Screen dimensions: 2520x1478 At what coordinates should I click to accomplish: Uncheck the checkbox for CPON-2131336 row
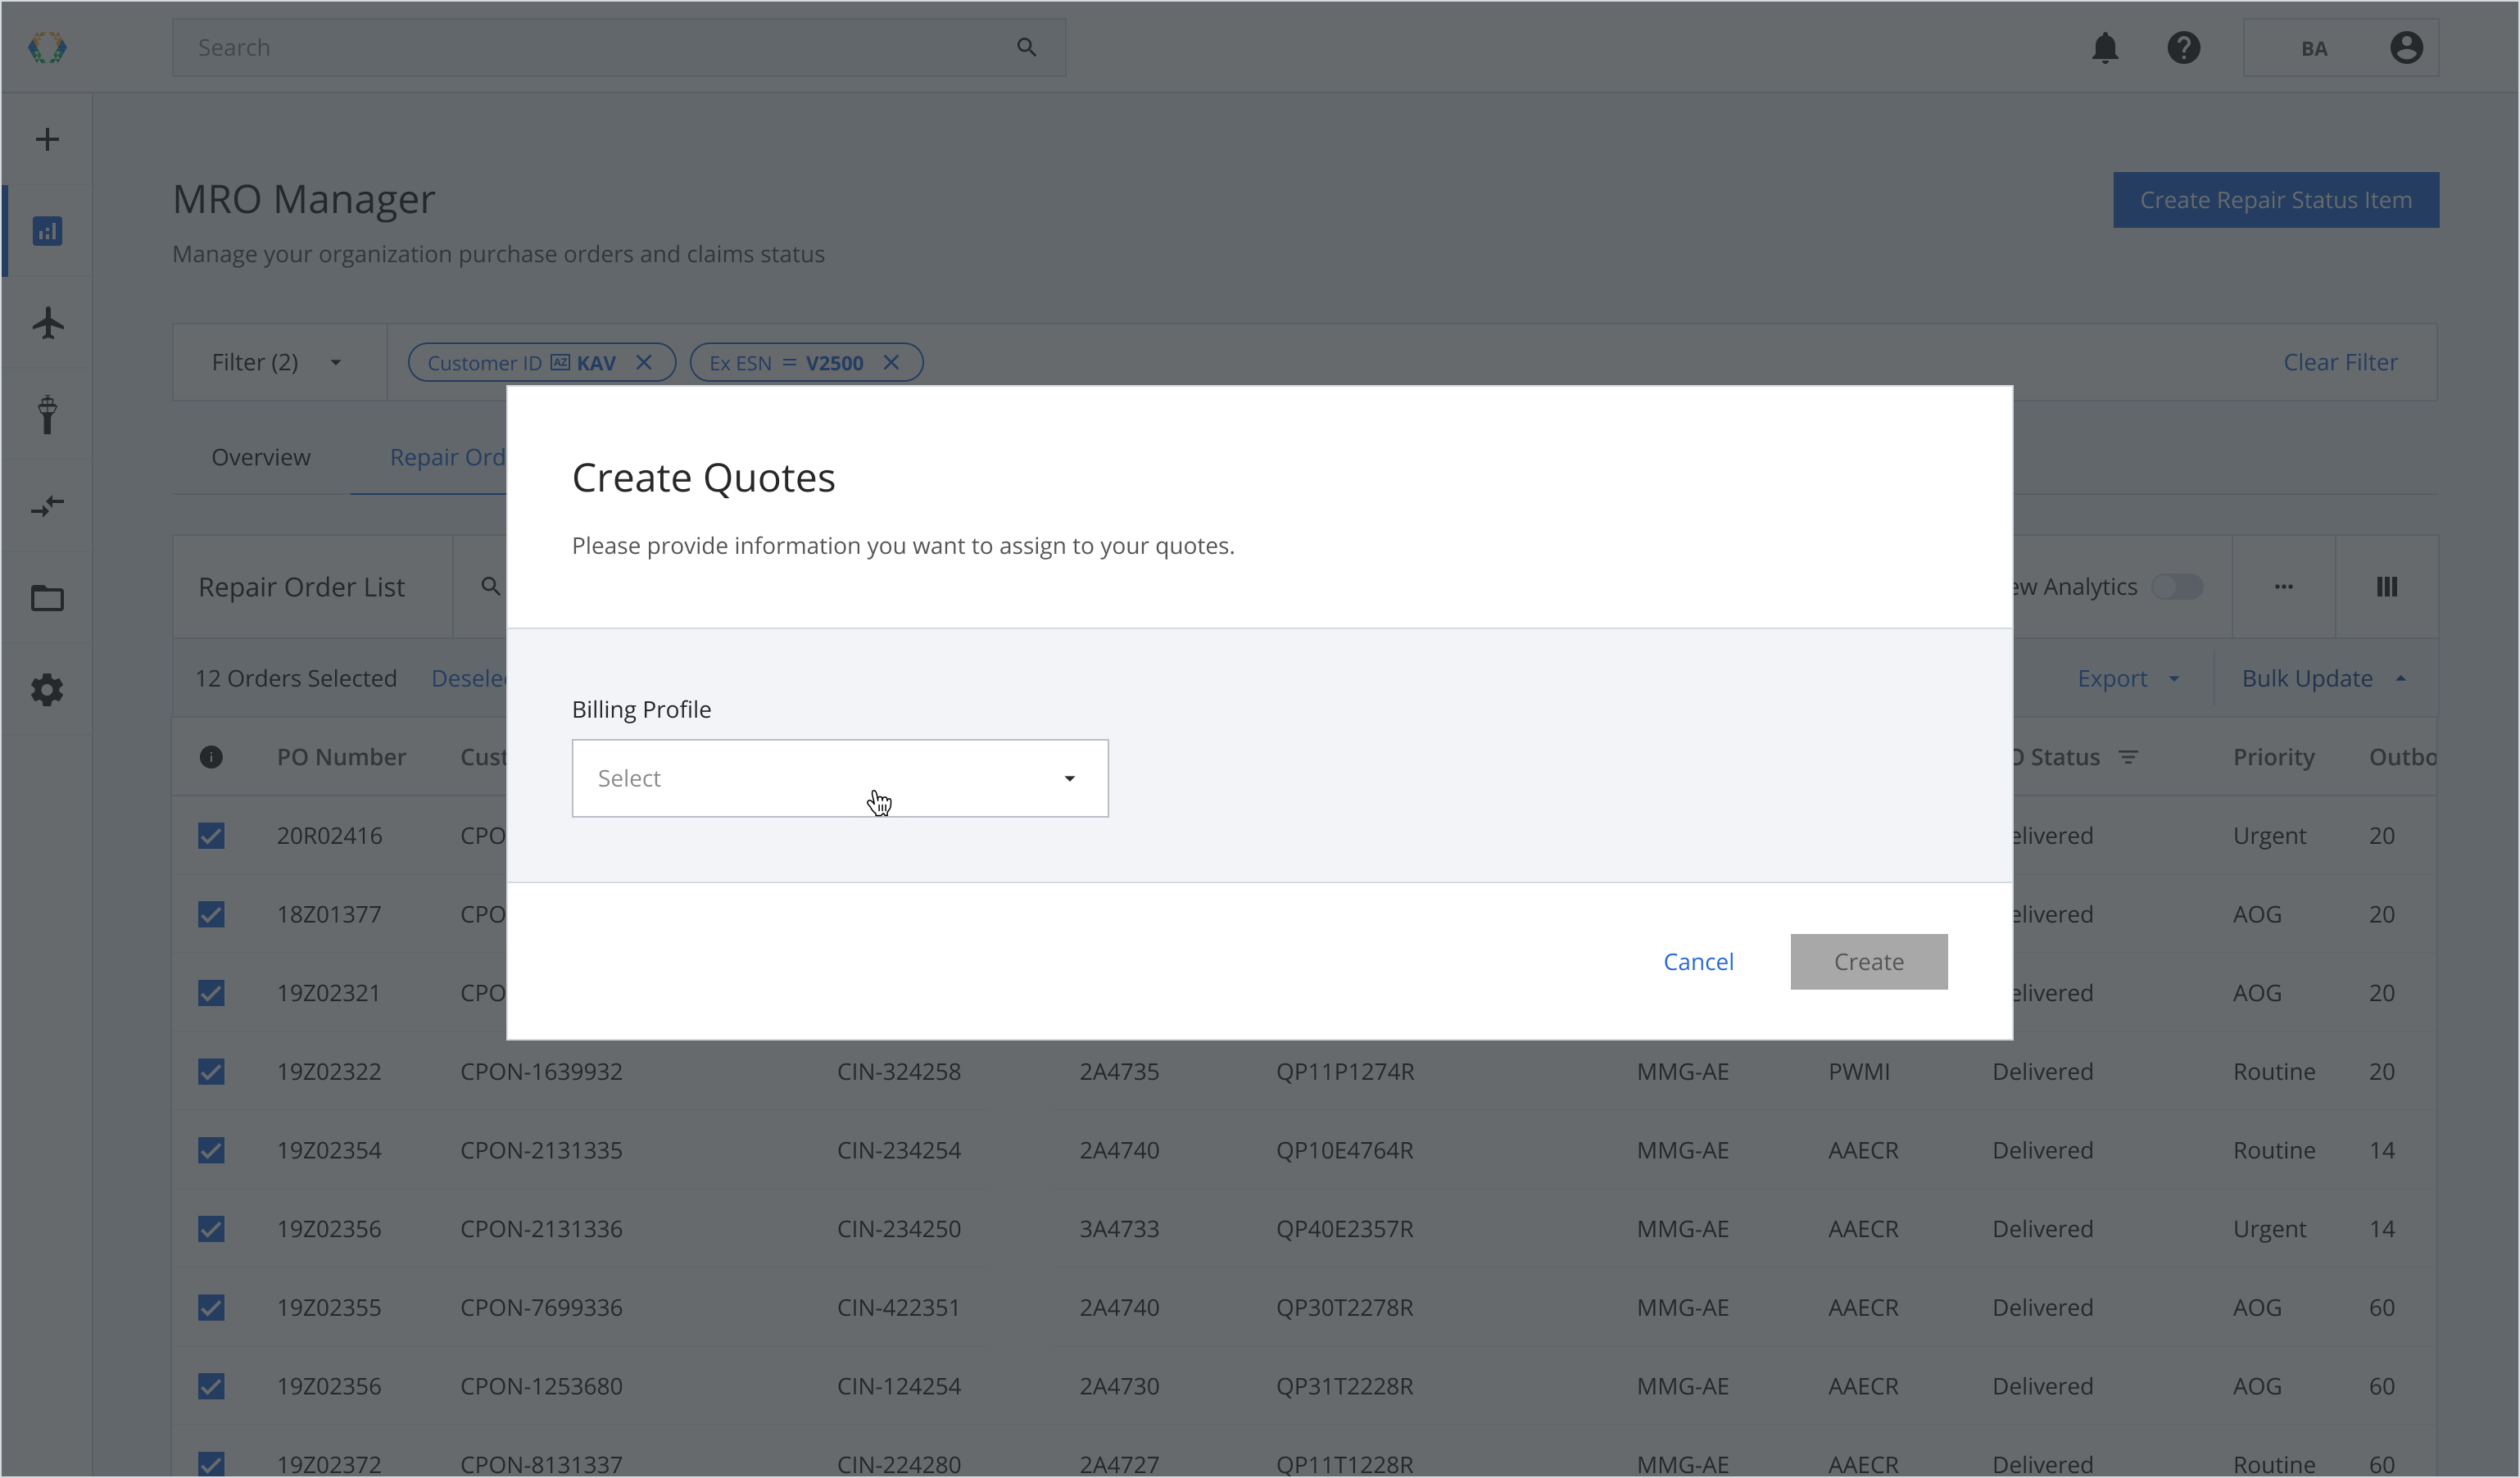pyautogui.click(x=211, y=1228)
